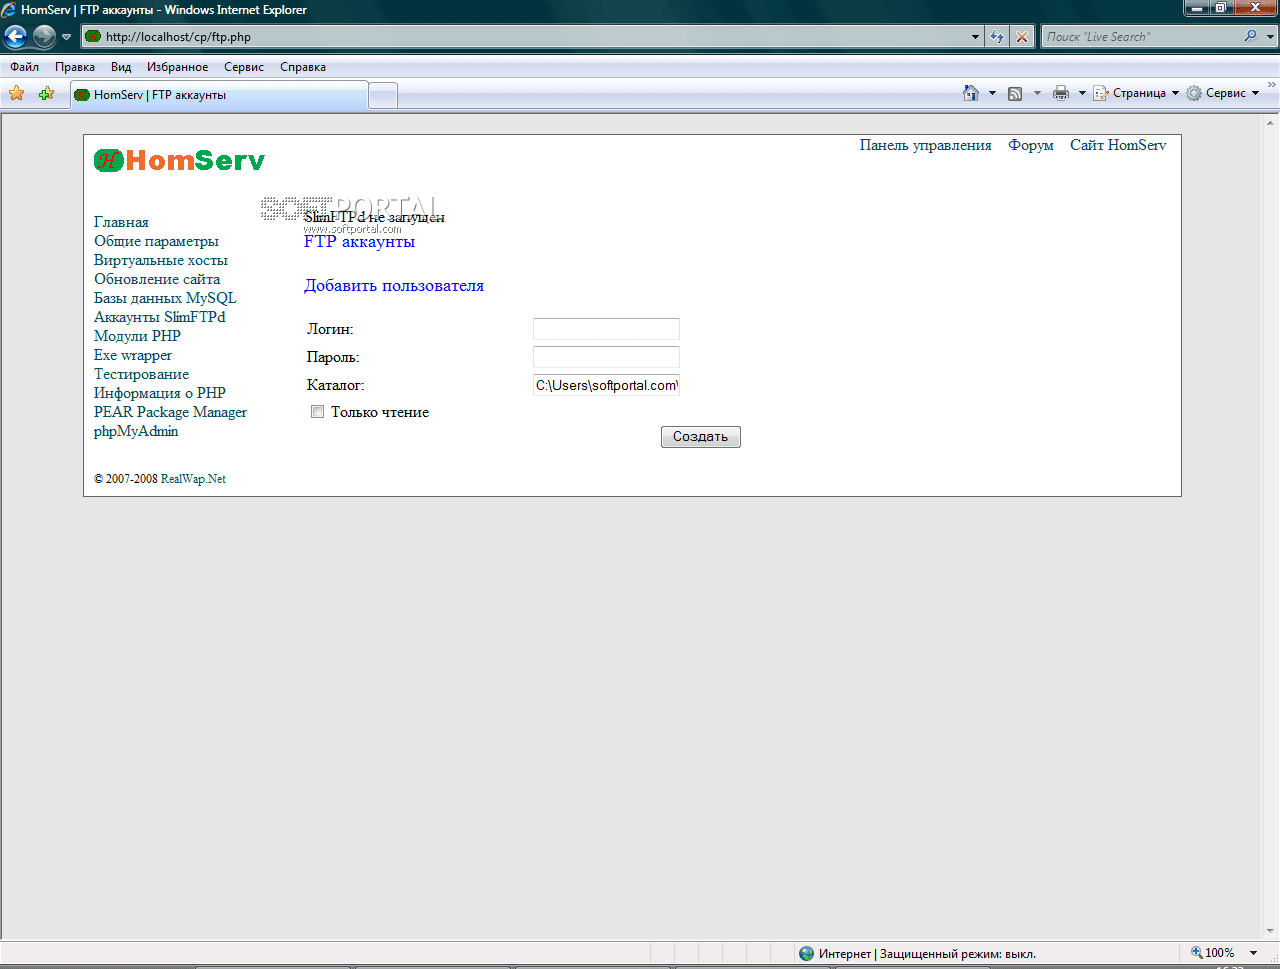Image resolution: width=1280 pixels, height=969 pixels.
Task: Click the site favicon in address bar
Action: (x=93, y=37)
